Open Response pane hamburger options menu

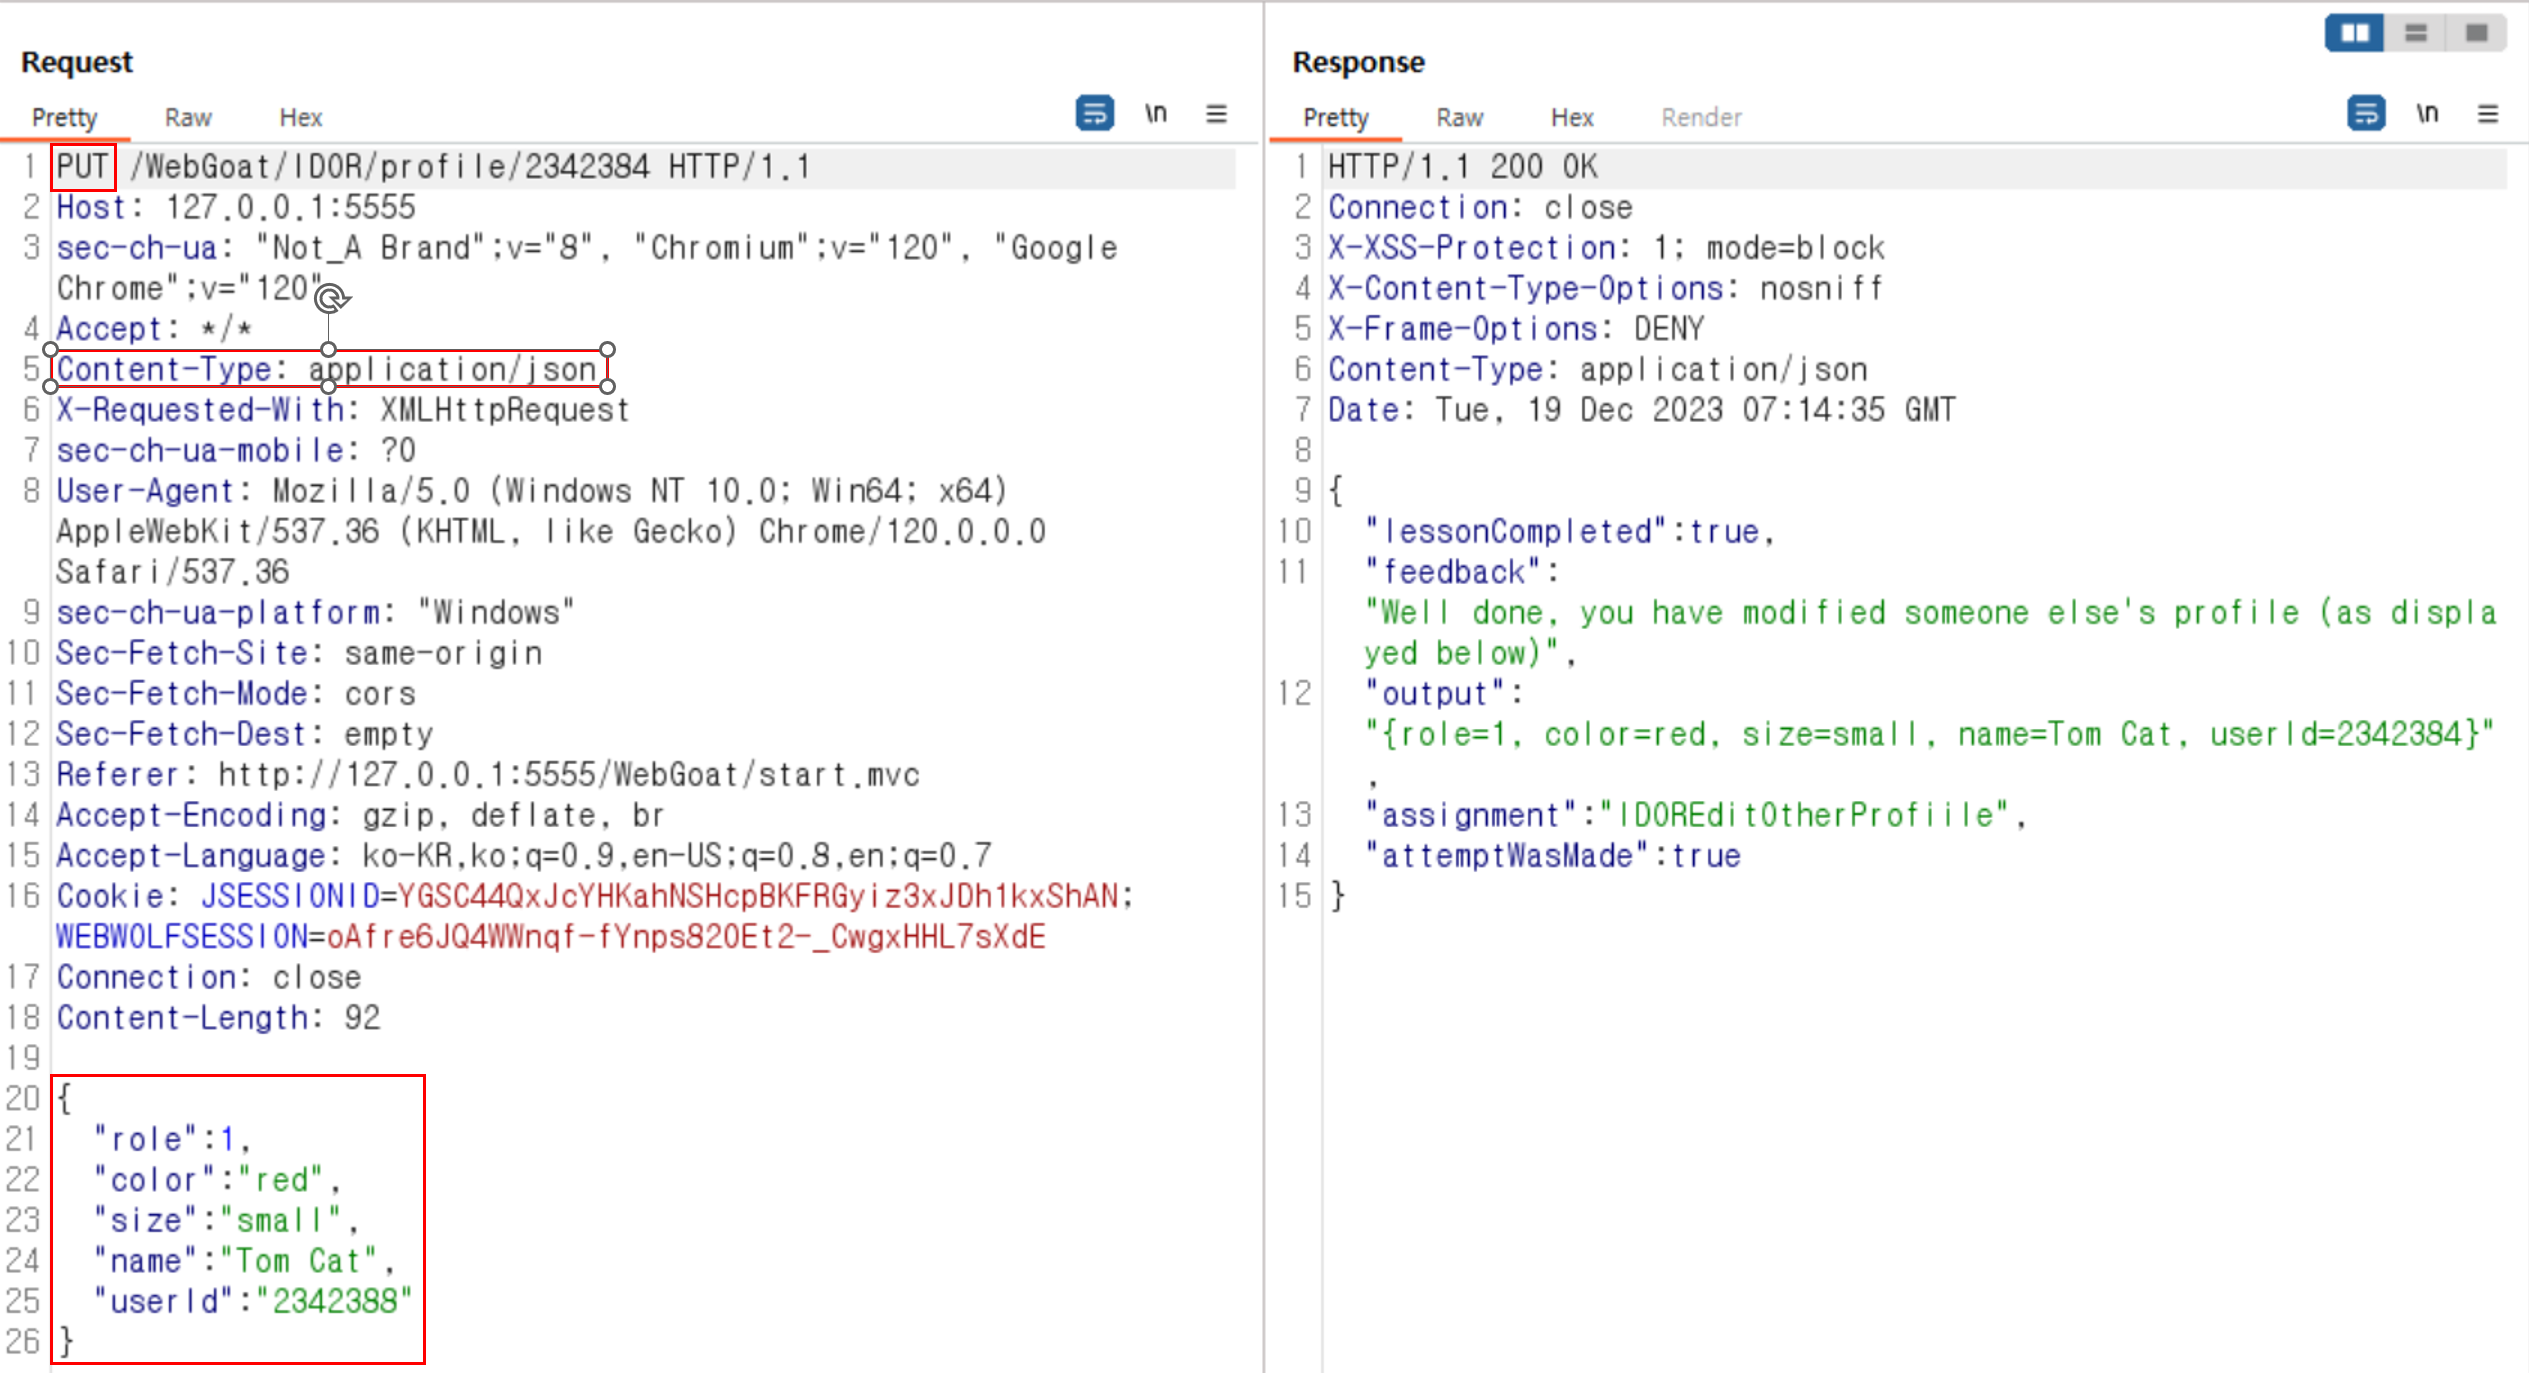pos(2488,114)
